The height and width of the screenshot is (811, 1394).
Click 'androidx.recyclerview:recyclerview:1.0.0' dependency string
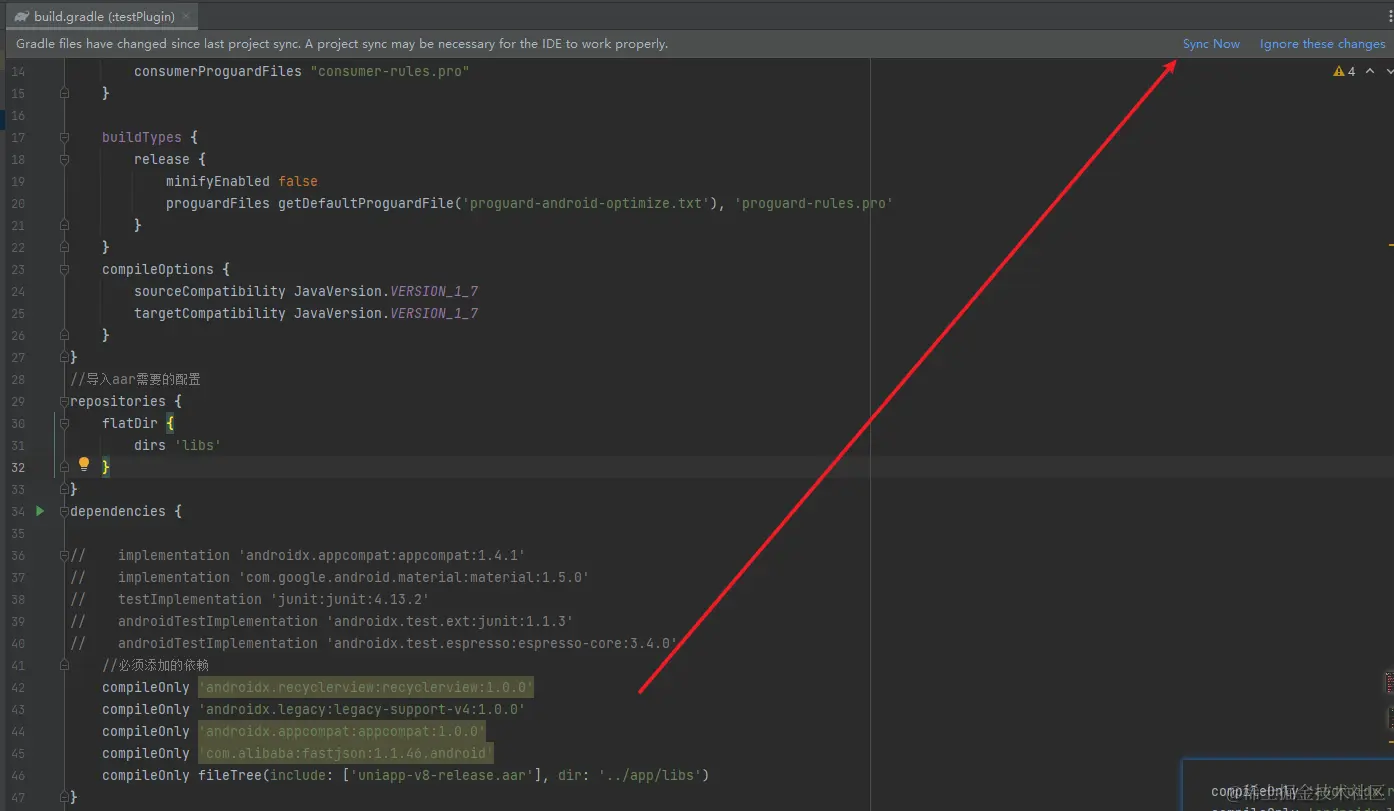(x=366, y=687)
